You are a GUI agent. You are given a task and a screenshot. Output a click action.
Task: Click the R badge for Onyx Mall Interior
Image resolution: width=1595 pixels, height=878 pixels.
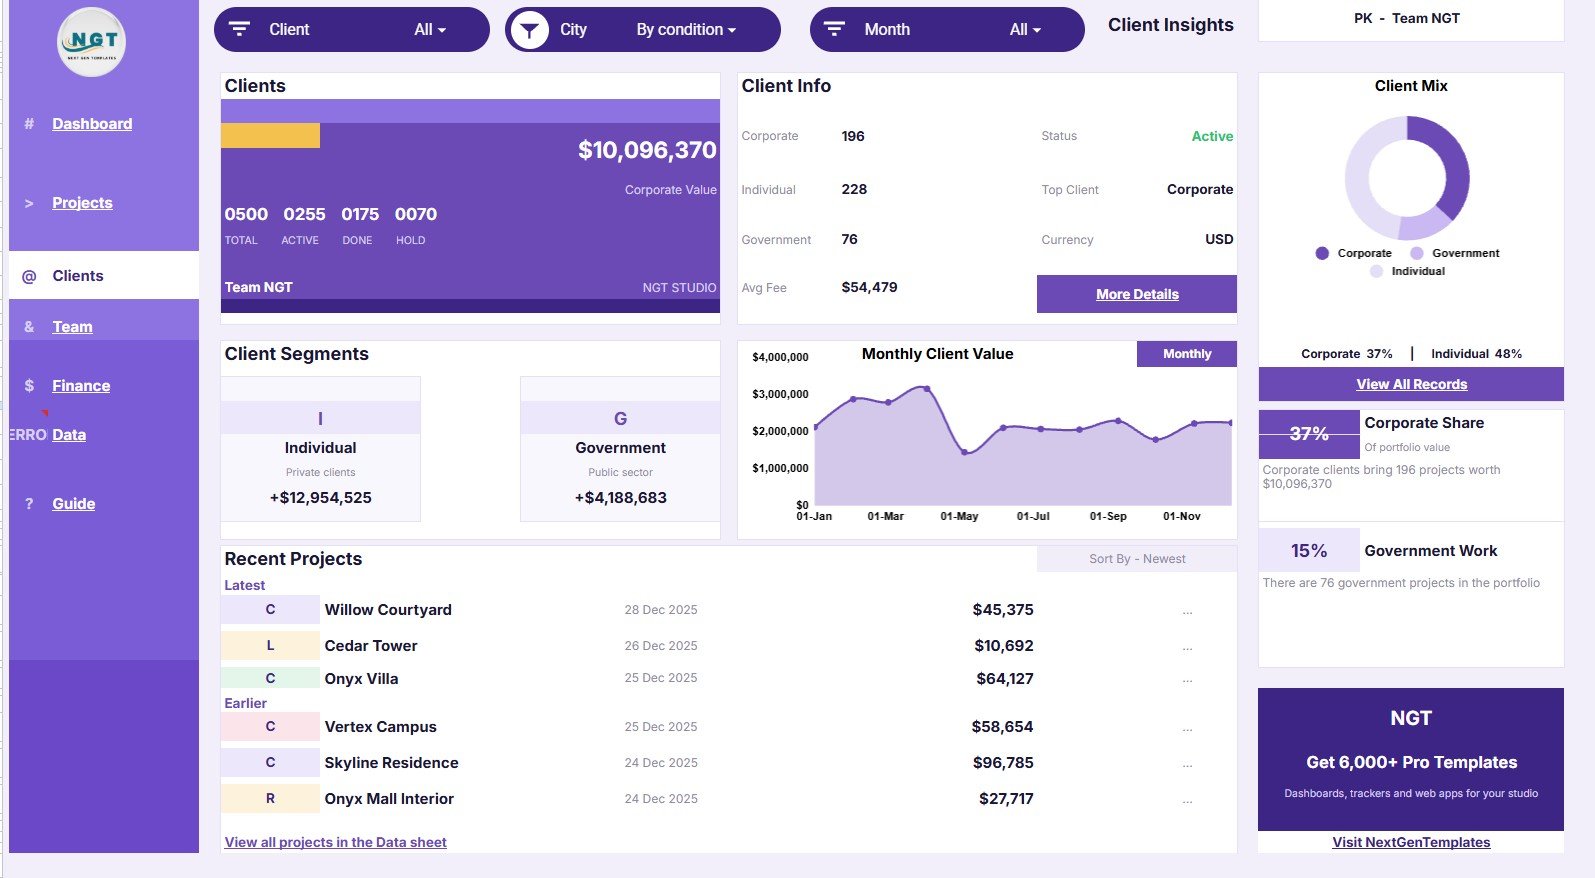[270, 799]
